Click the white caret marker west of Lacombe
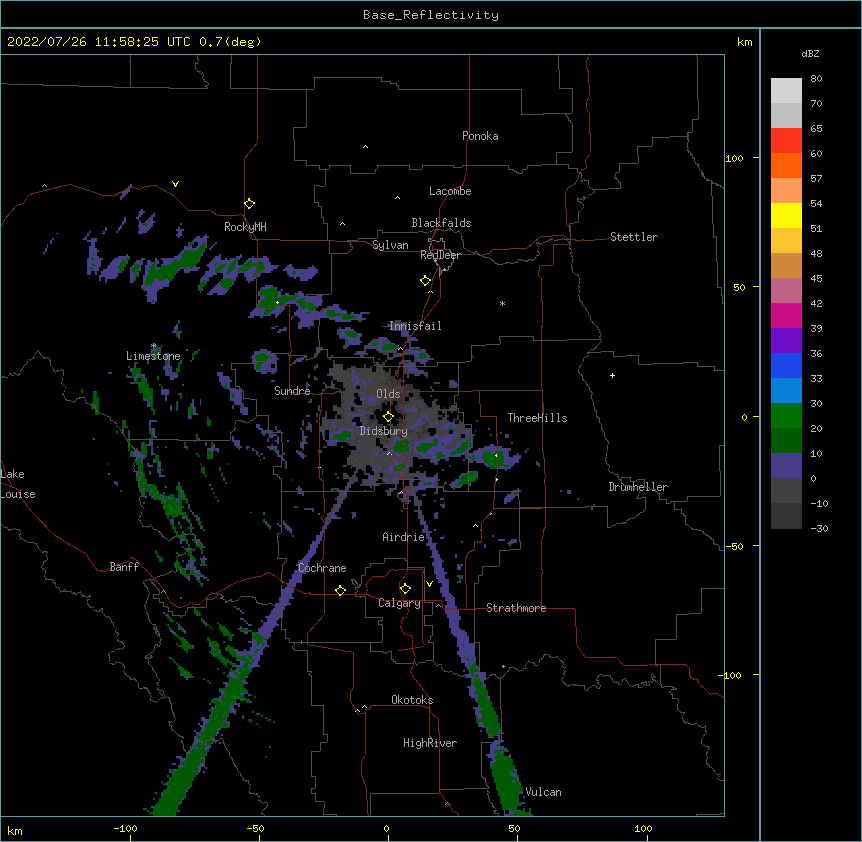Viewport: 862px width, 842px height. [x=397, y=198]
